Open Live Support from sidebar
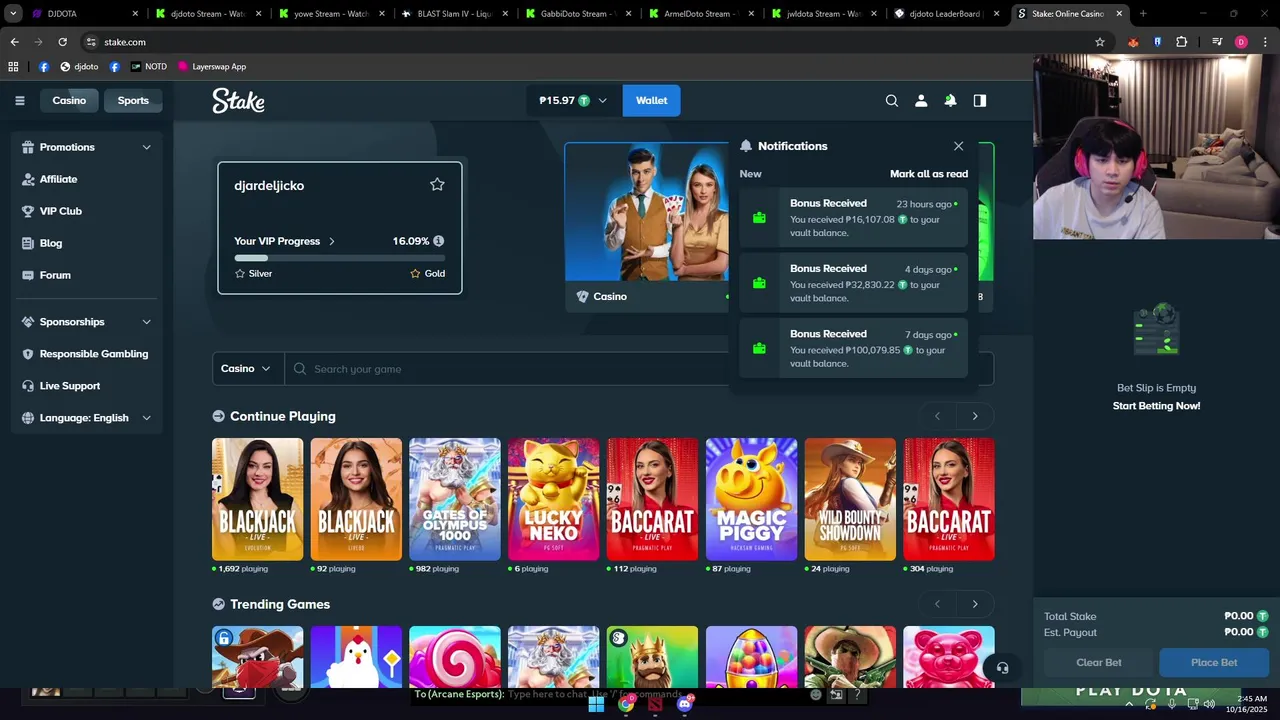Image resolution: width=1280 pixels, height=720 pixels. (x=70, y=386)
